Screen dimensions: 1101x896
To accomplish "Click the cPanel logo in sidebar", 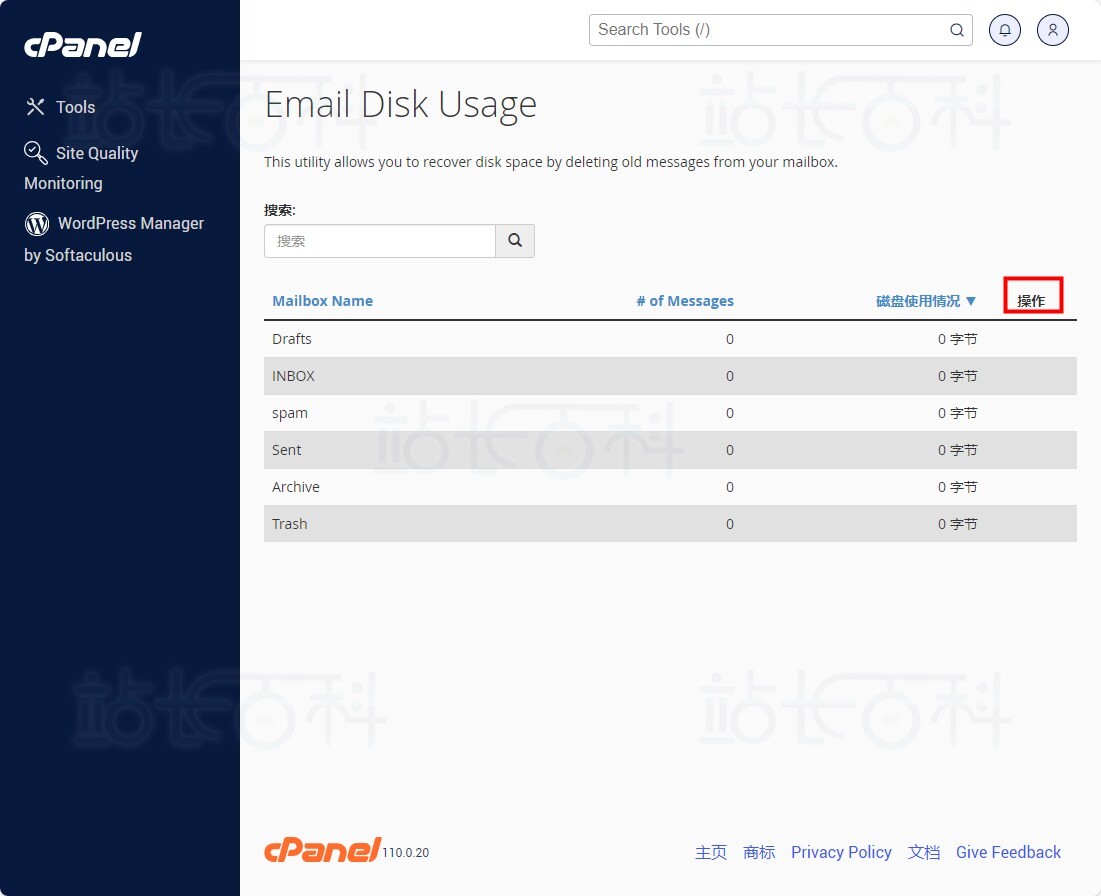I will coord(83,45).
